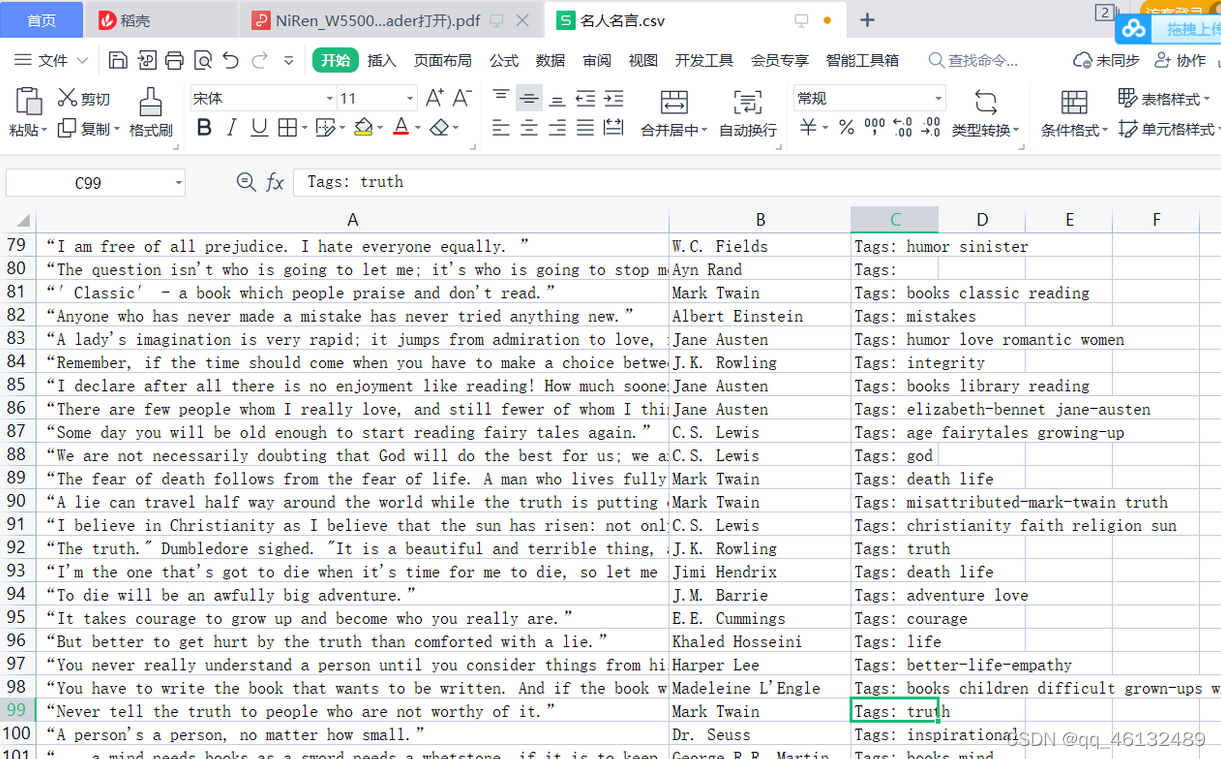Viewport: 1221px width, 759px height.
Task: Click the 协作 collaborate button
Action: [1180, 61]
